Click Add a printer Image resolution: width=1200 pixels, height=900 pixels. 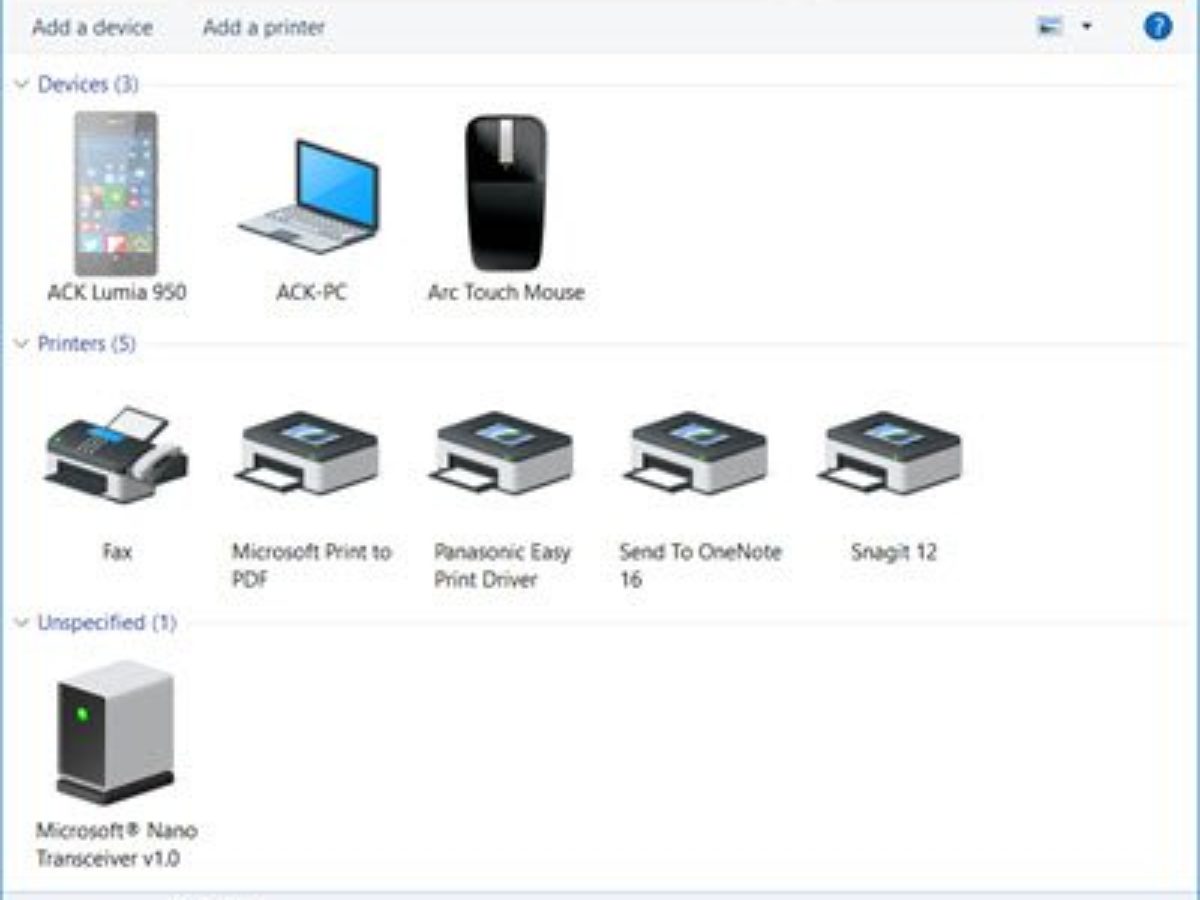click(x=264, y=27)
